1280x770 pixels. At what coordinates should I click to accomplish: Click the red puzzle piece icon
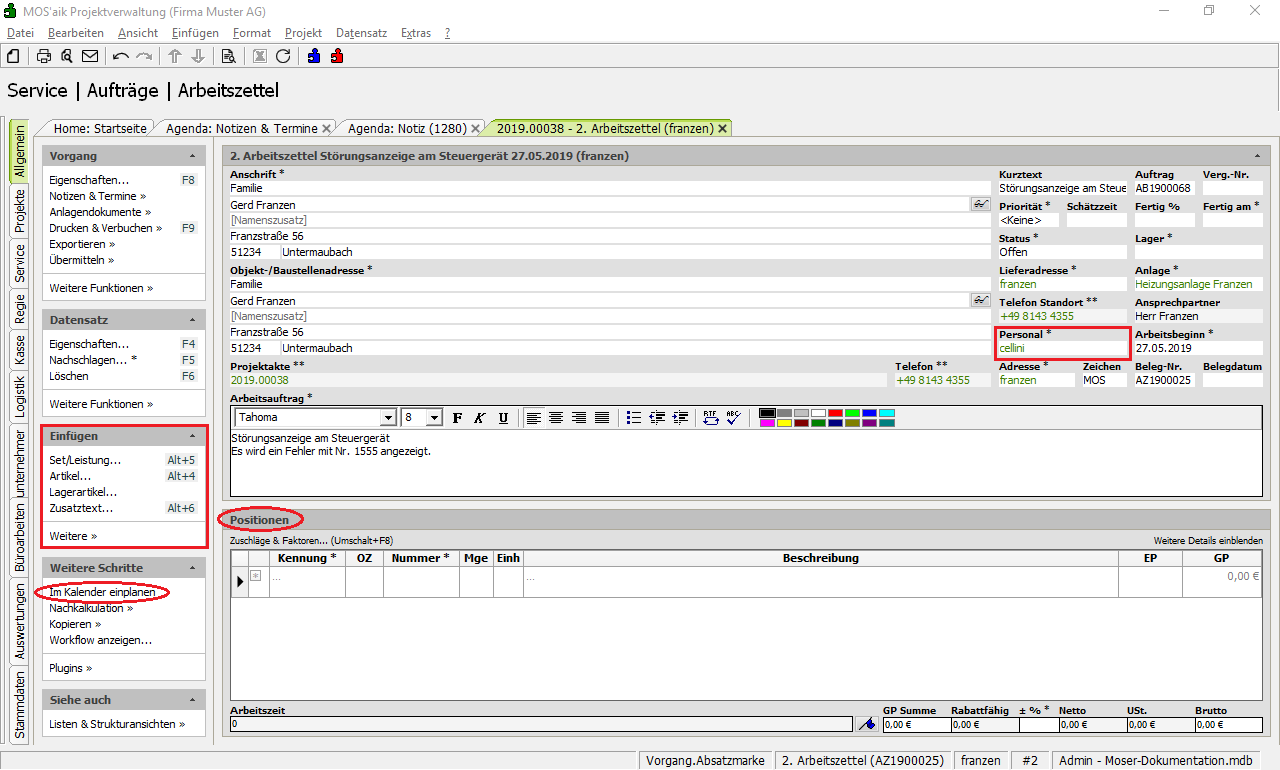(337, 56)
